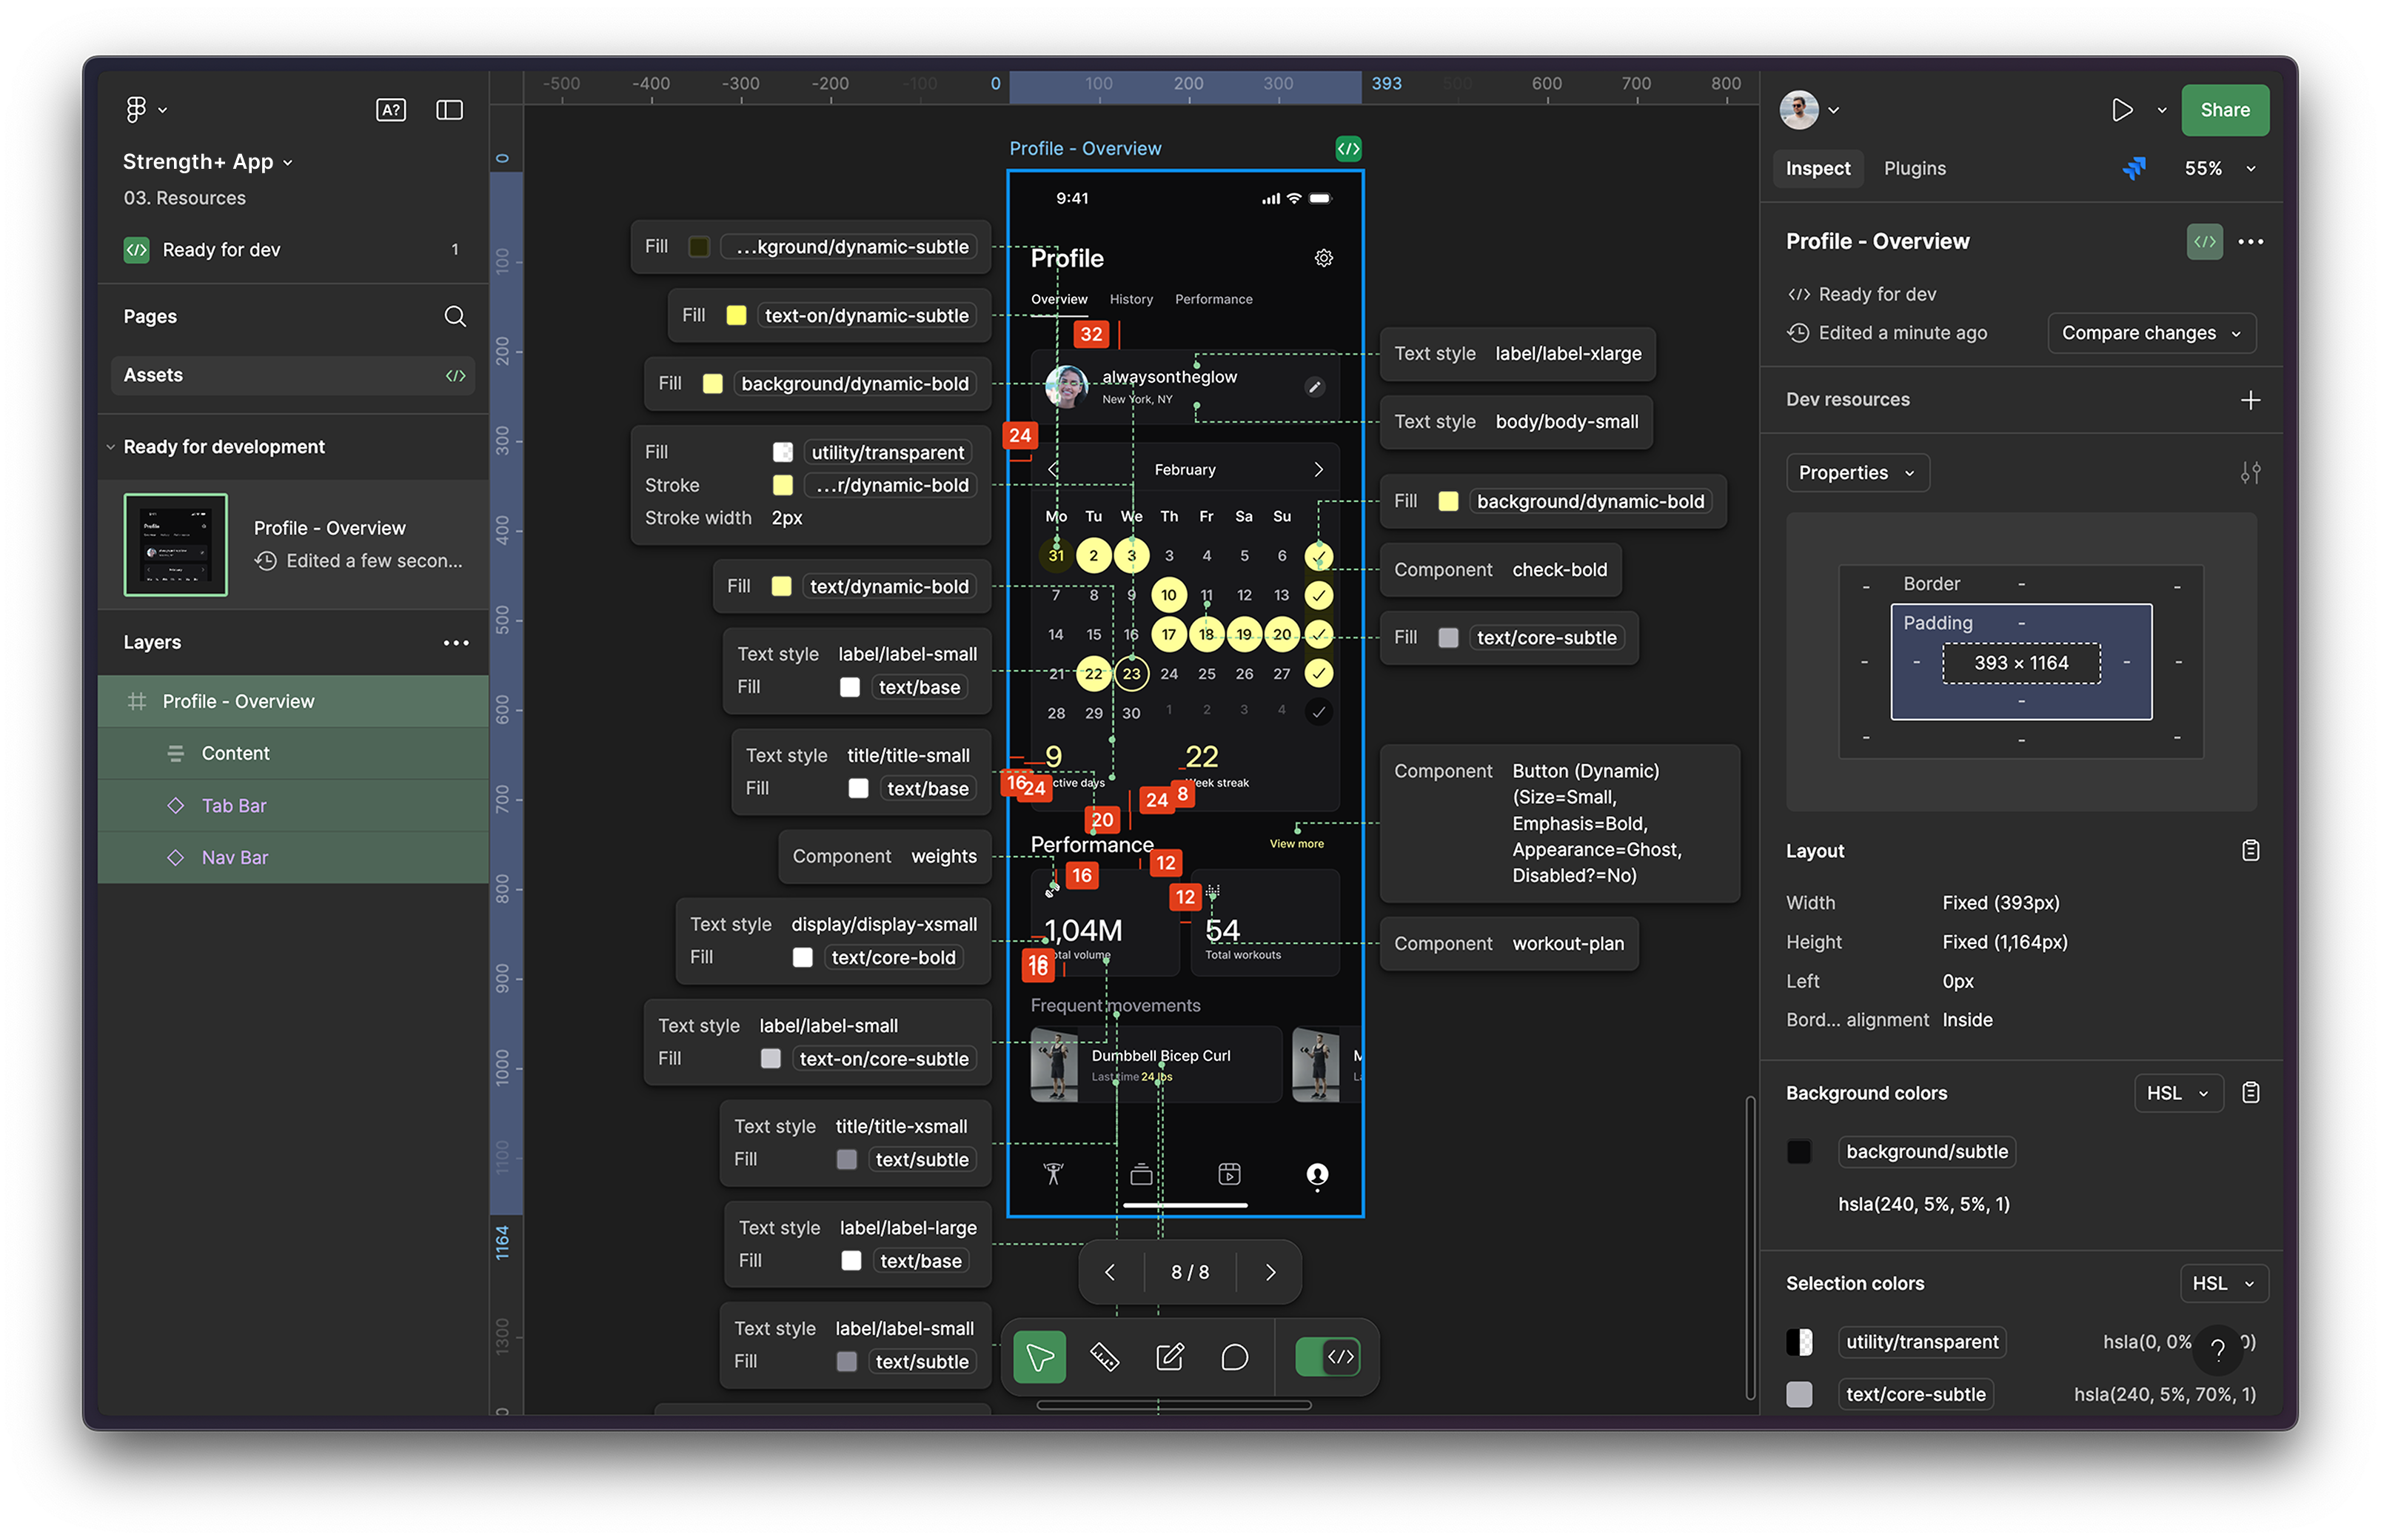This screenshot has height=1540, width=2381.
Task: Click green Ready for dev badge icon
Action: click(136, 249)
